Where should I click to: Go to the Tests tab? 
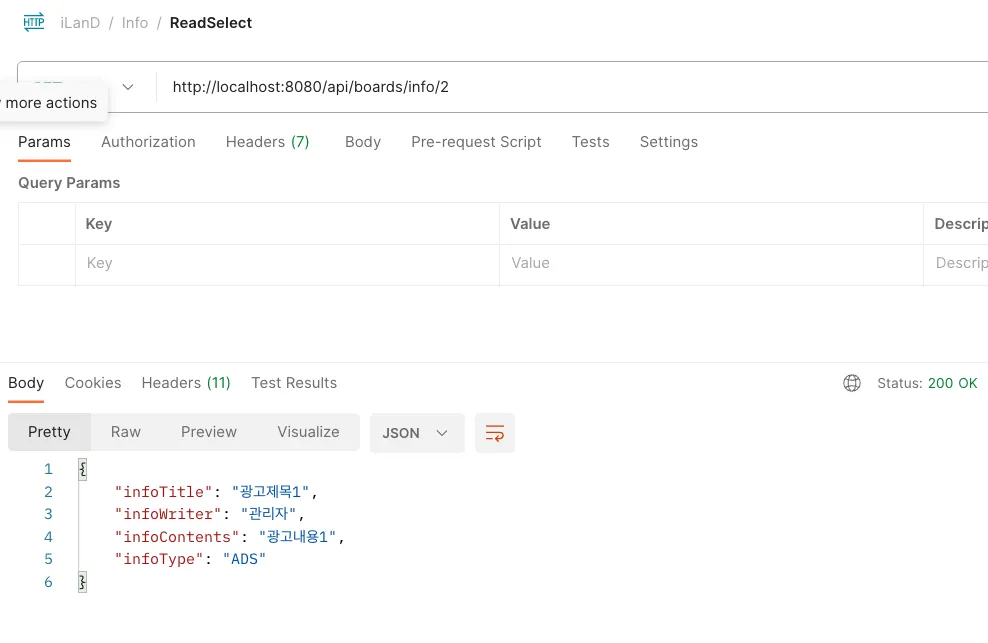point(590,142)
